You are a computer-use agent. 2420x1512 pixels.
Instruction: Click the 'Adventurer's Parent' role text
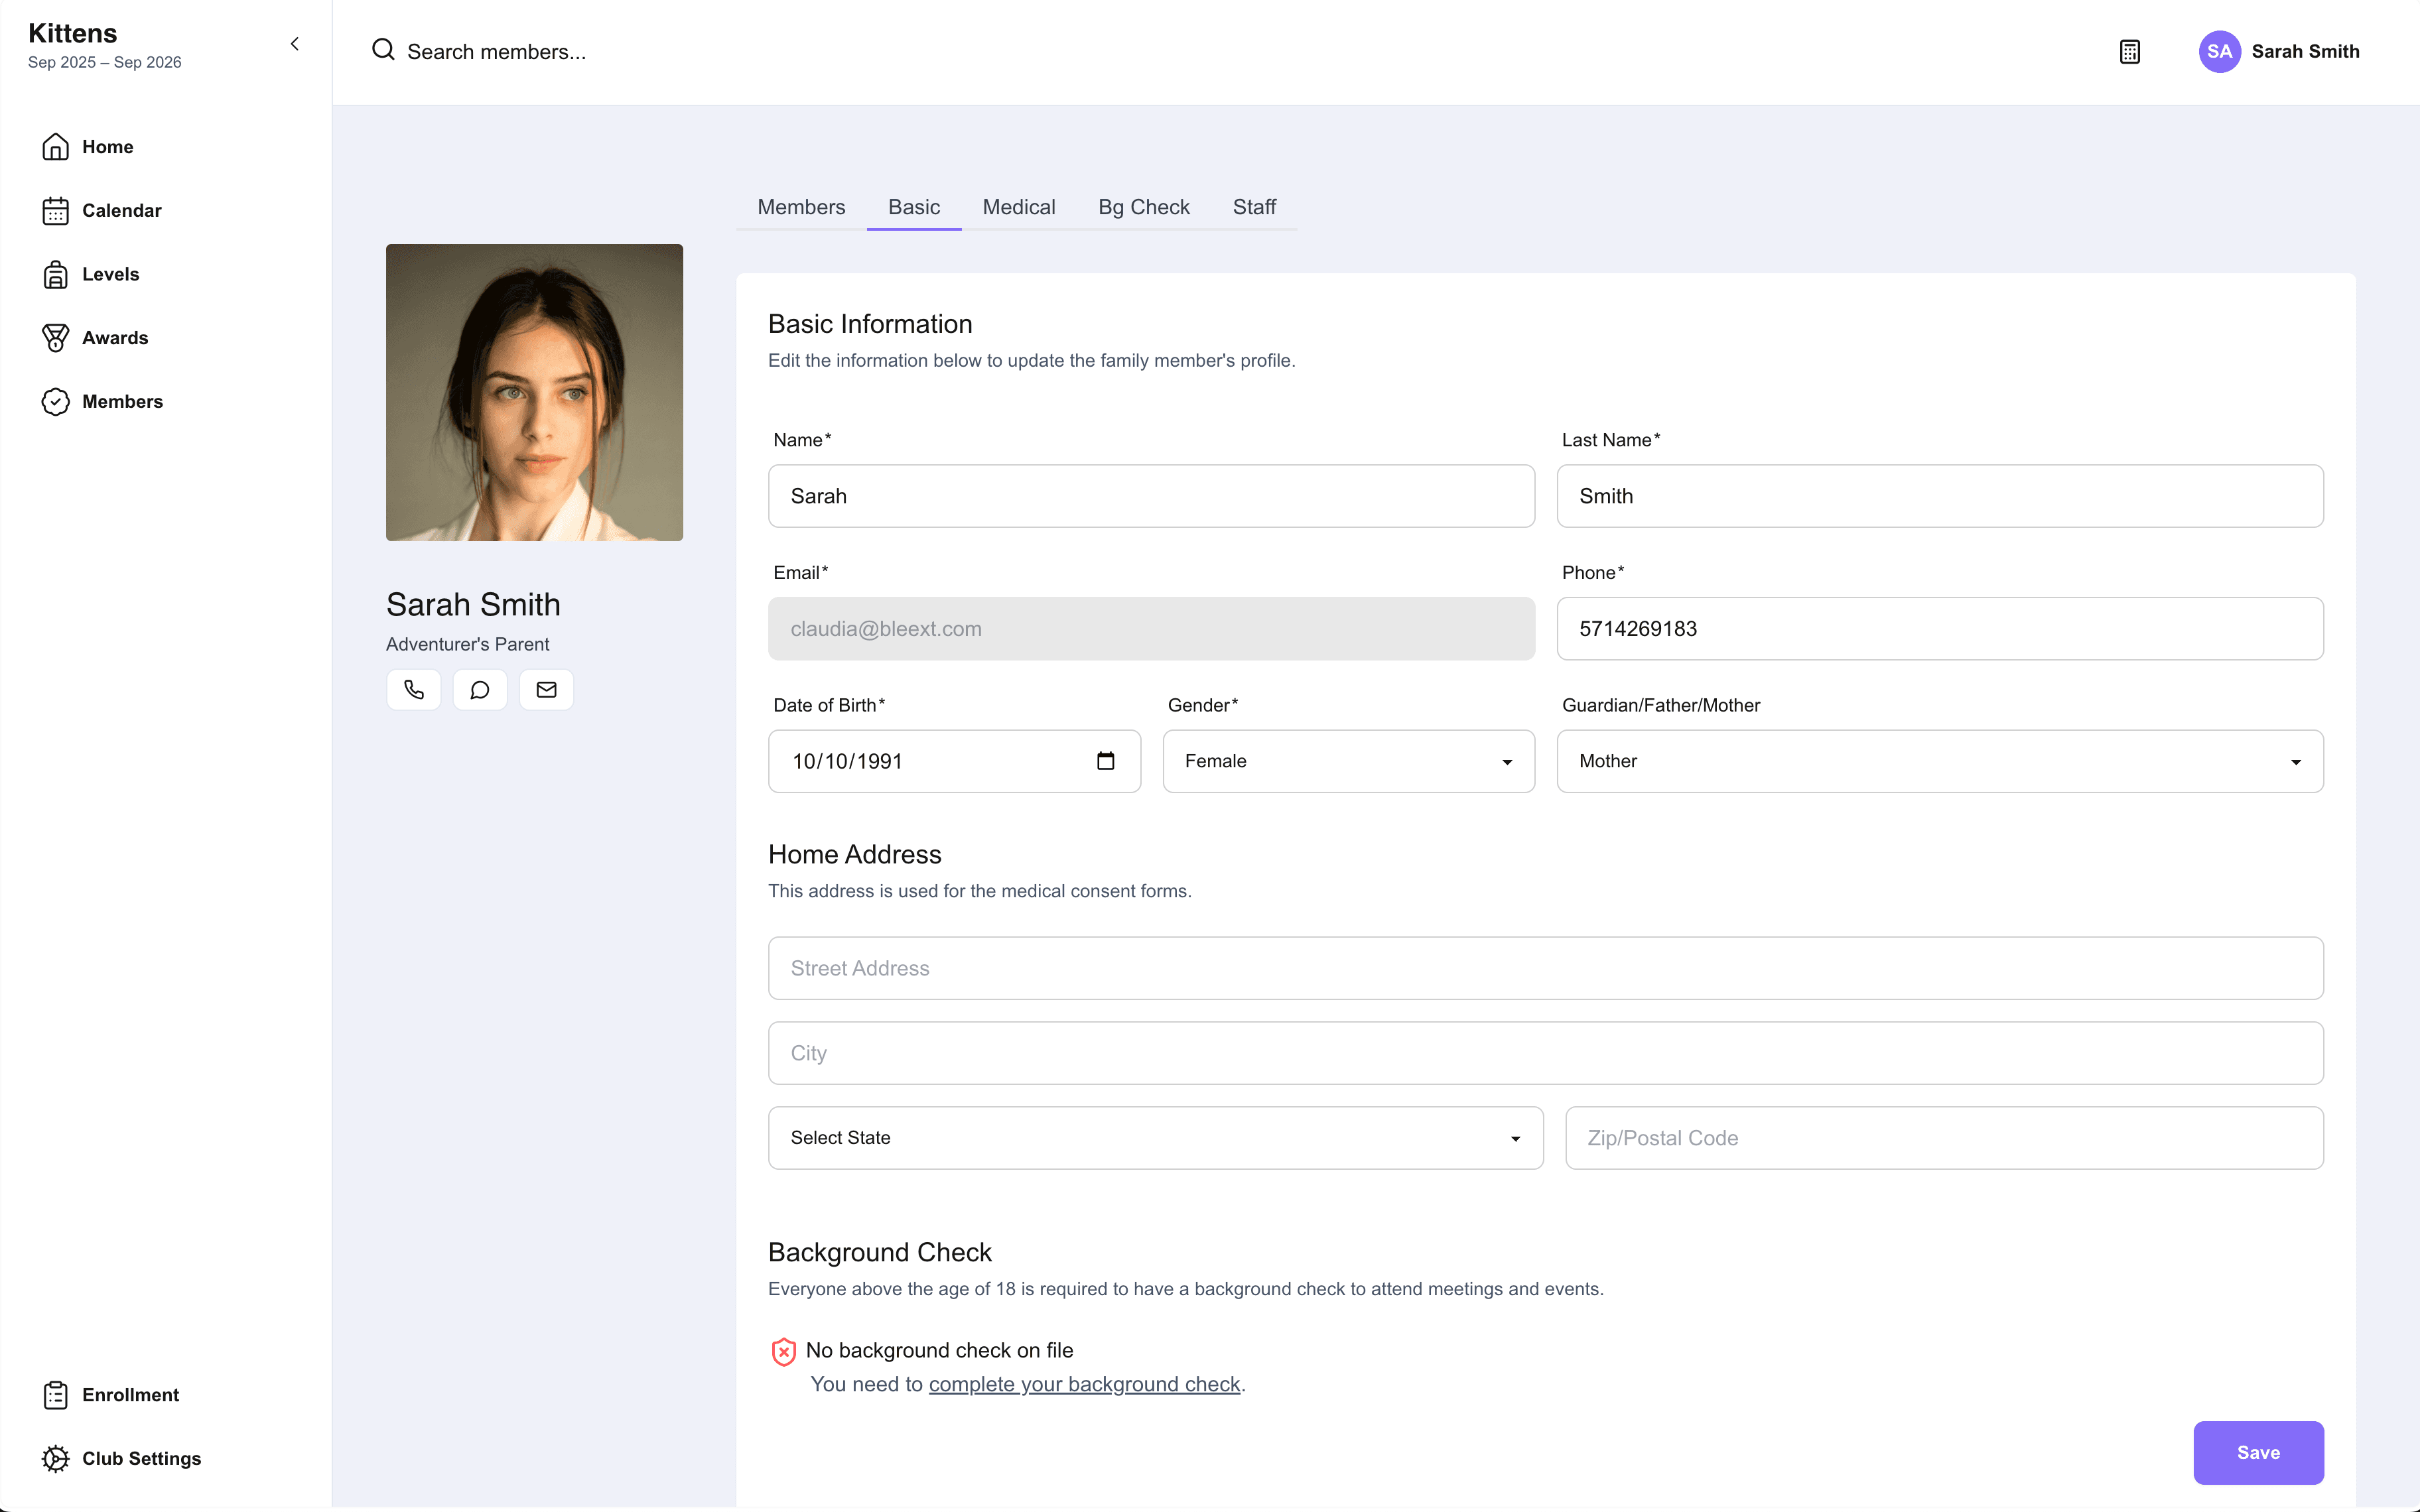[467, 644]
